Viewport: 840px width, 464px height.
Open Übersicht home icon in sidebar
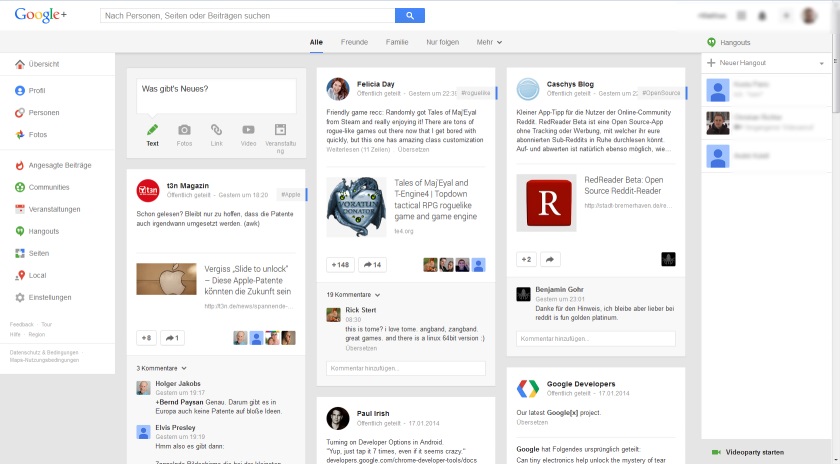coord(20,64)
